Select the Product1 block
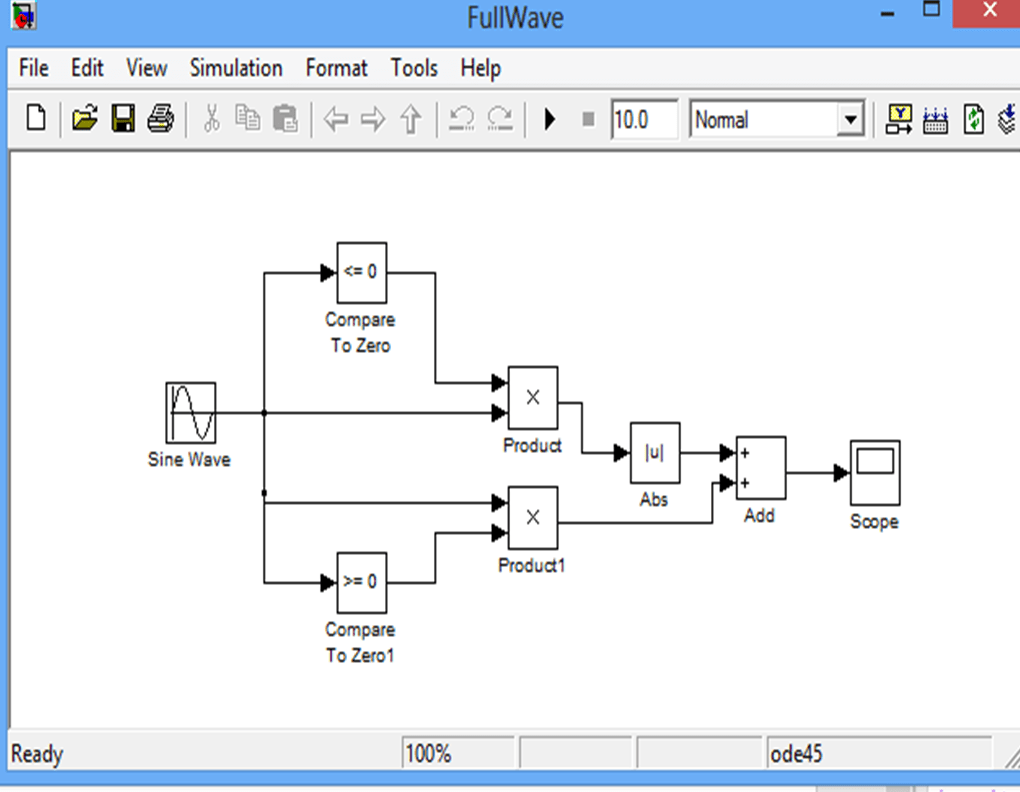Image resolution: width=1020 pixels, height=792 pixels. (x=533, y=518)
